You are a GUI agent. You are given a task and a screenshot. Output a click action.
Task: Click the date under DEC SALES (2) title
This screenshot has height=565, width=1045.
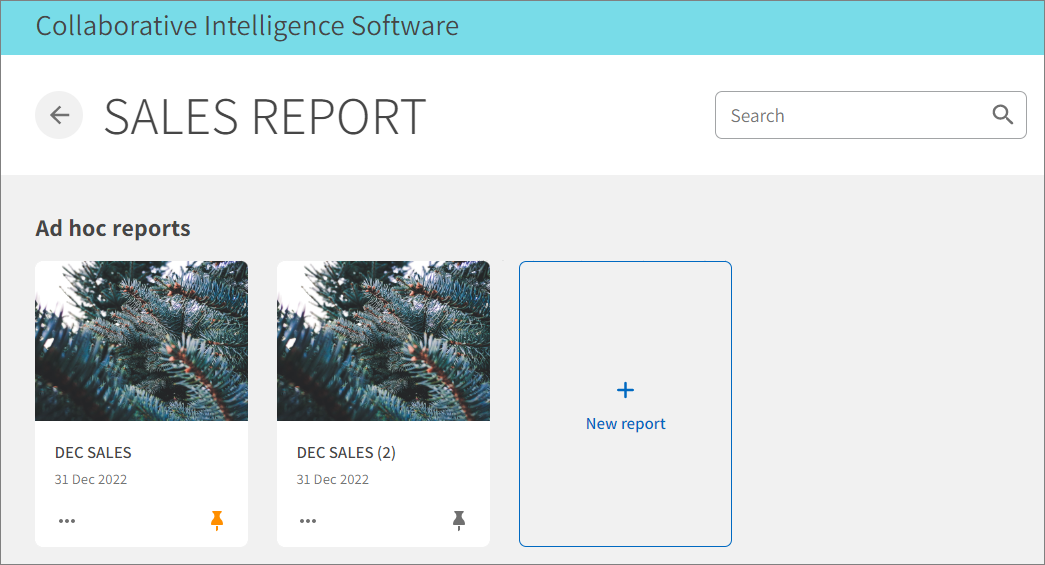point(333,480)
